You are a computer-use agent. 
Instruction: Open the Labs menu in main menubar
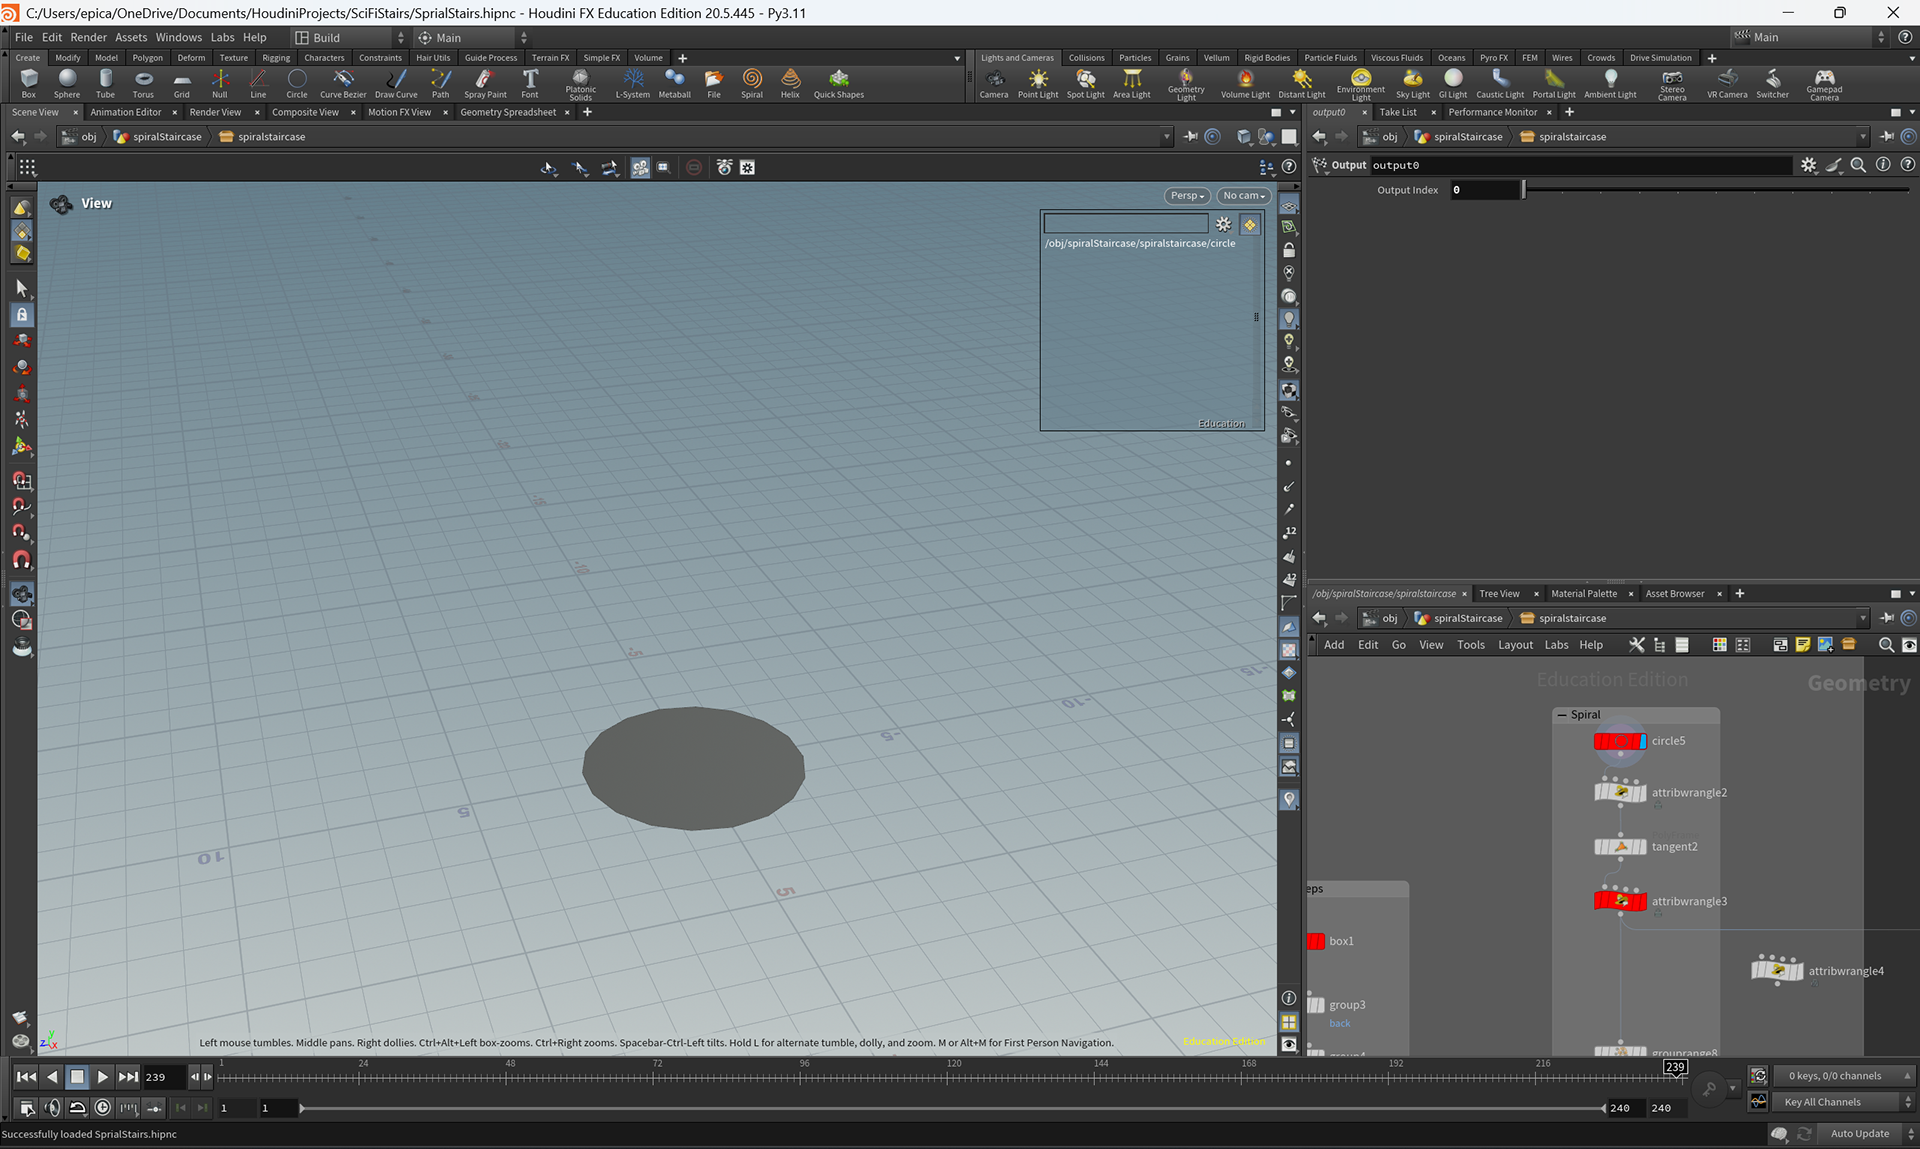(x=222, y=37)
